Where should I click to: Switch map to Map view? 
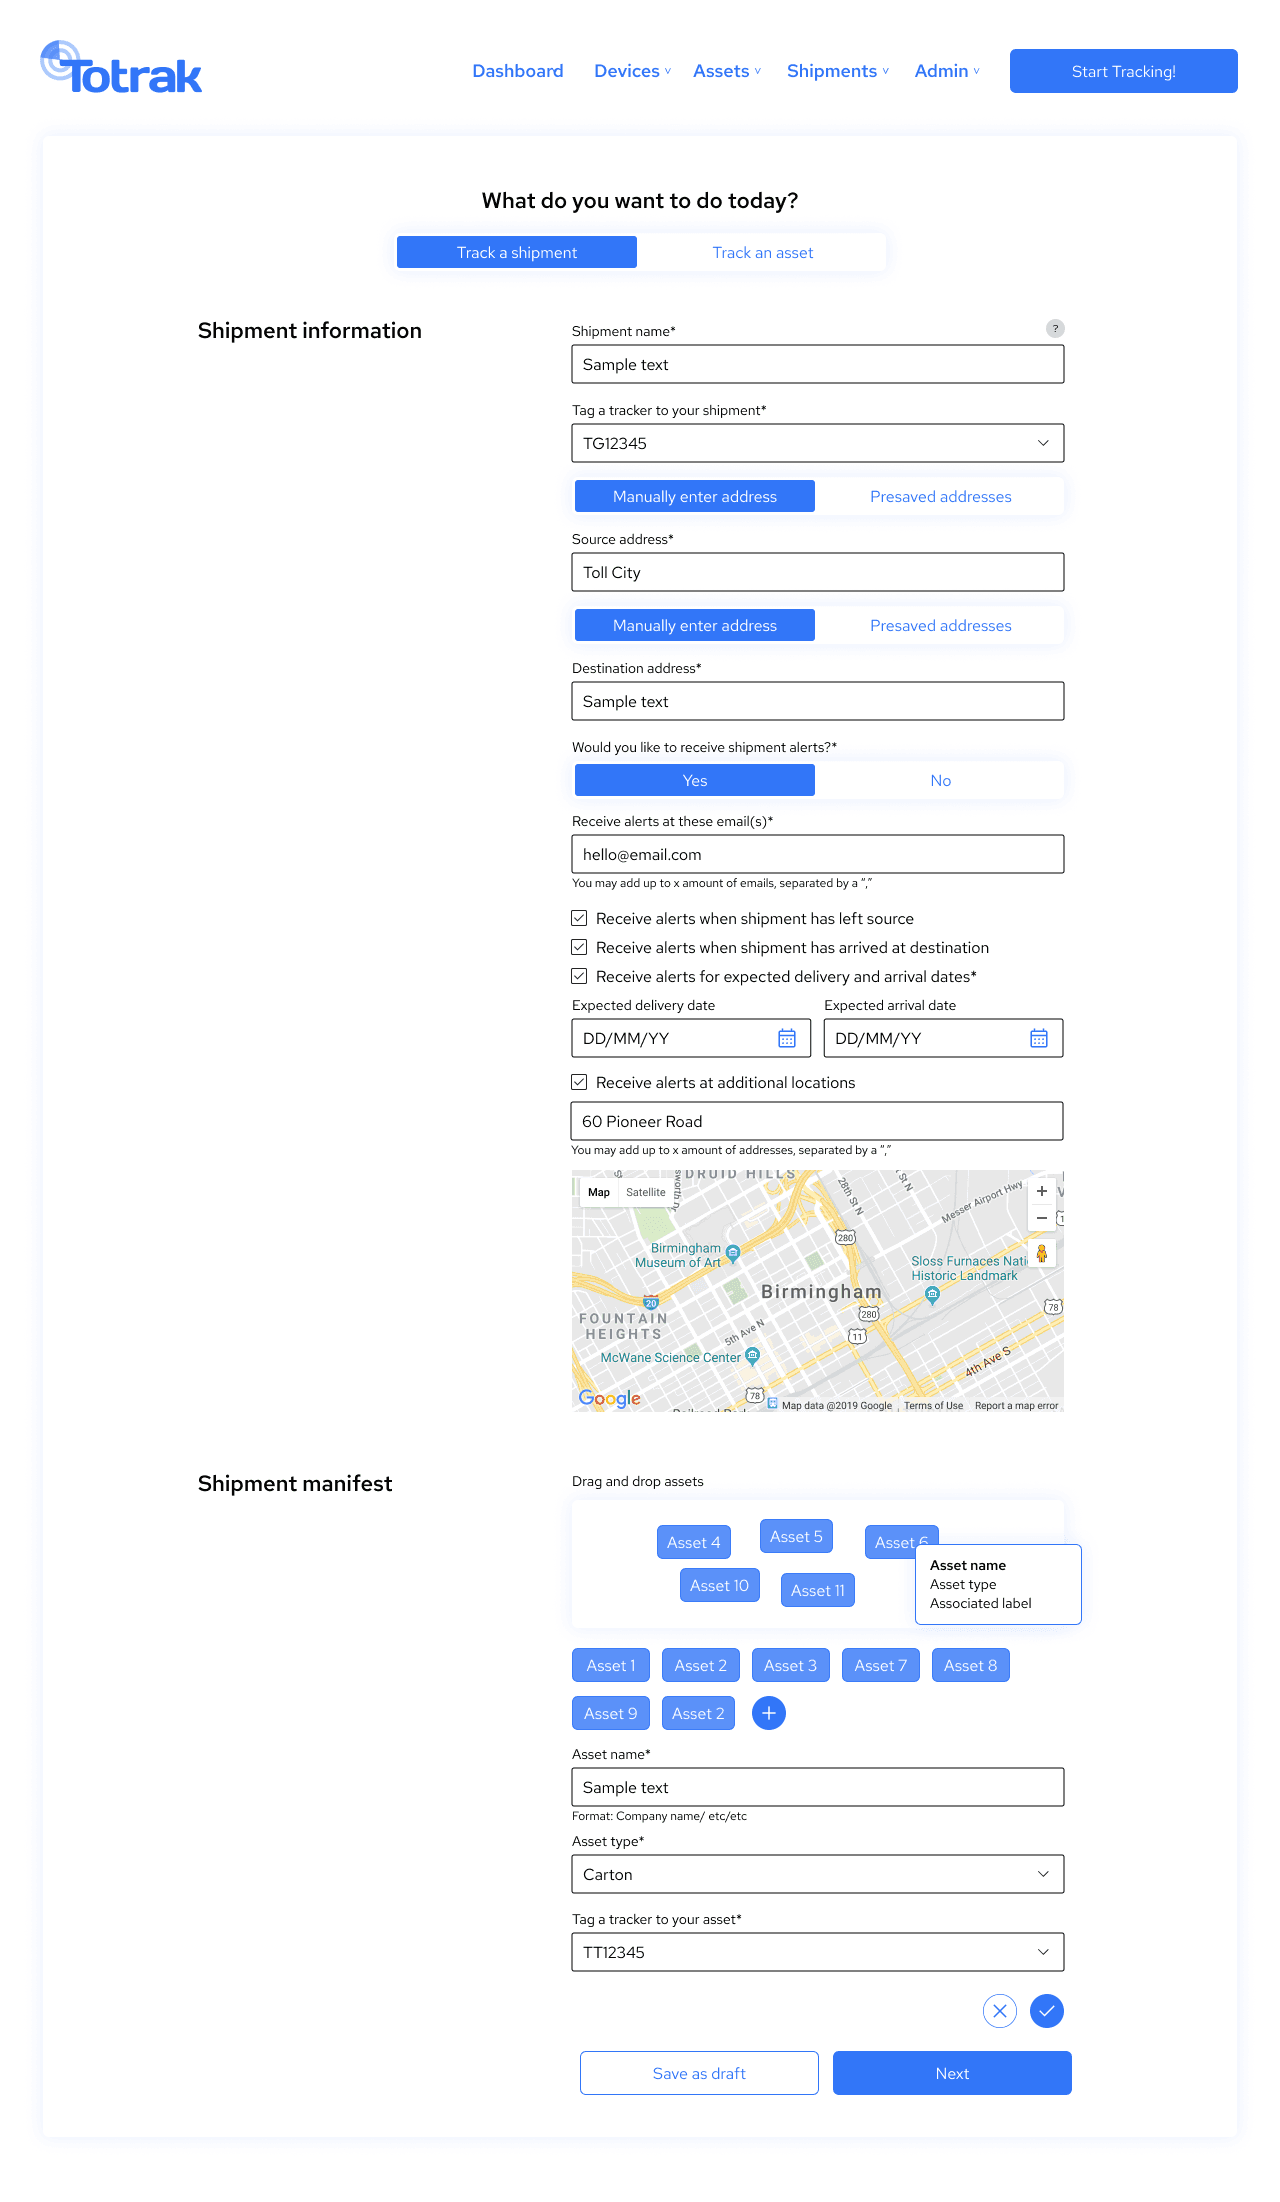(599, 1192)
